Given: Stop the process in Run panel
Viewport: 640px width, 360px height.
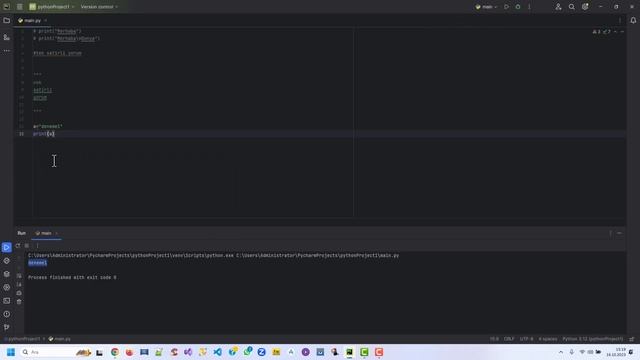Looking at the screenshot, I should pos(27,246).
